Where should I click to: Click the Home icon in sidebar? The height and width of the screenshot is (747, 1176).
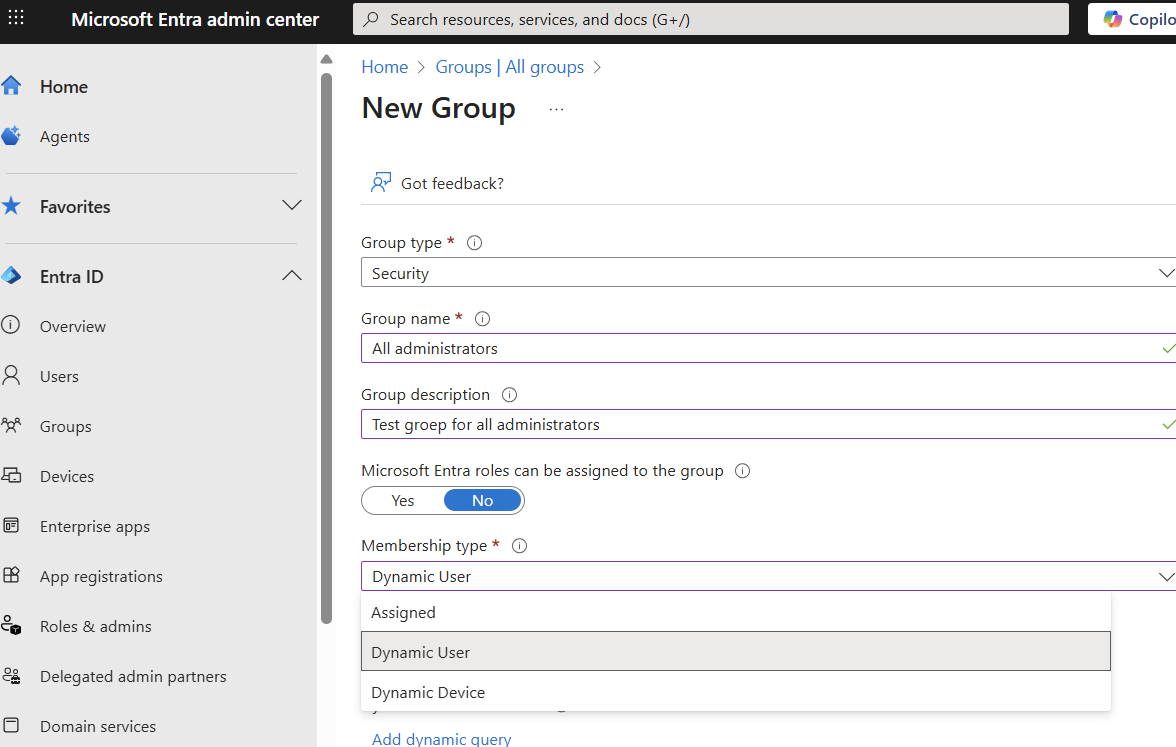(x=11, y=87)
